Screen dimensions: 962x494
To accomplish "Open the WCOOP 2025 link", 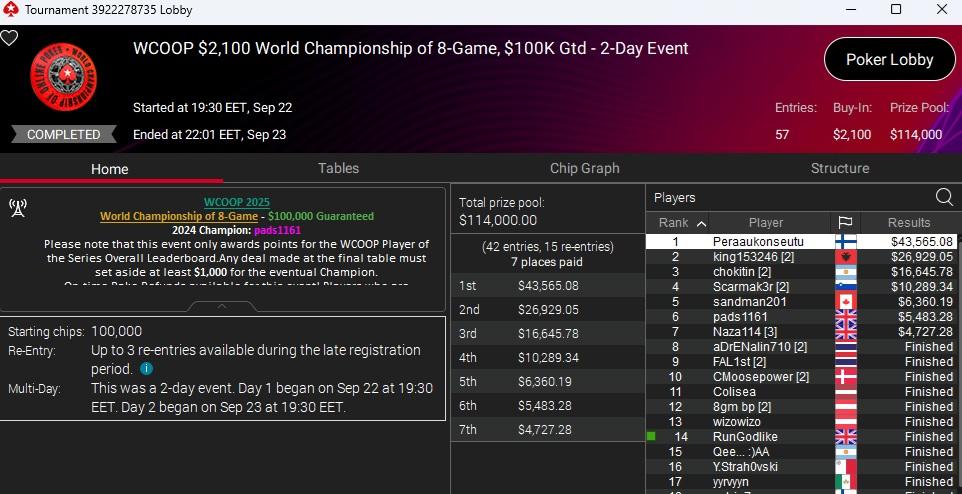I will (x=237, y=203).
